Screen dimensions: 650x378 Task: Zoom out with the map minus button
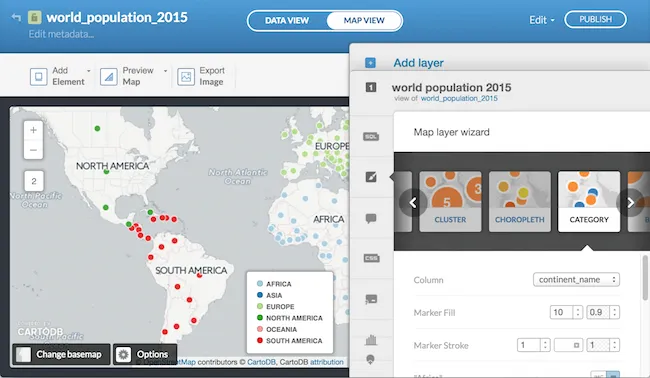tap(34, 150)
